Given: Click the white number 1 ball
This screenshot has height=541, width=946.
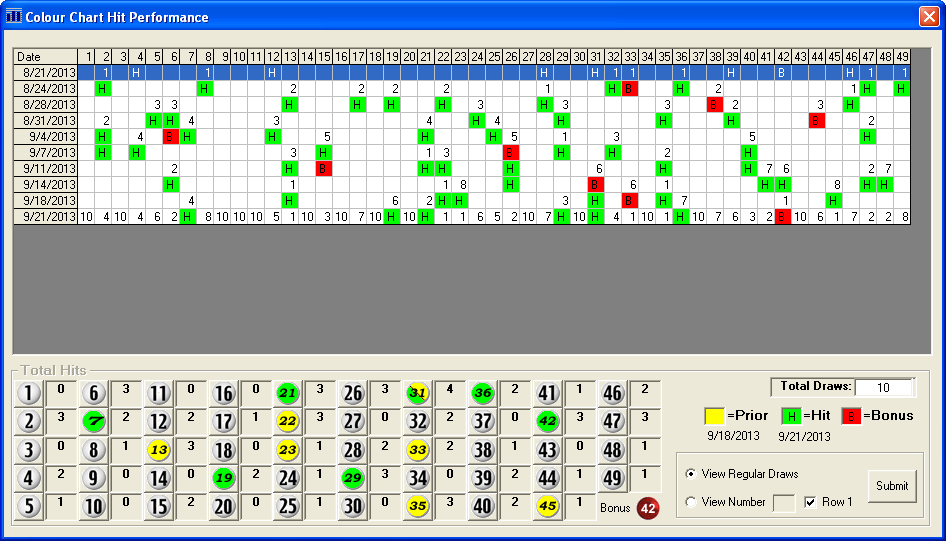Looking at the screenshot, I should coord(29,393).
